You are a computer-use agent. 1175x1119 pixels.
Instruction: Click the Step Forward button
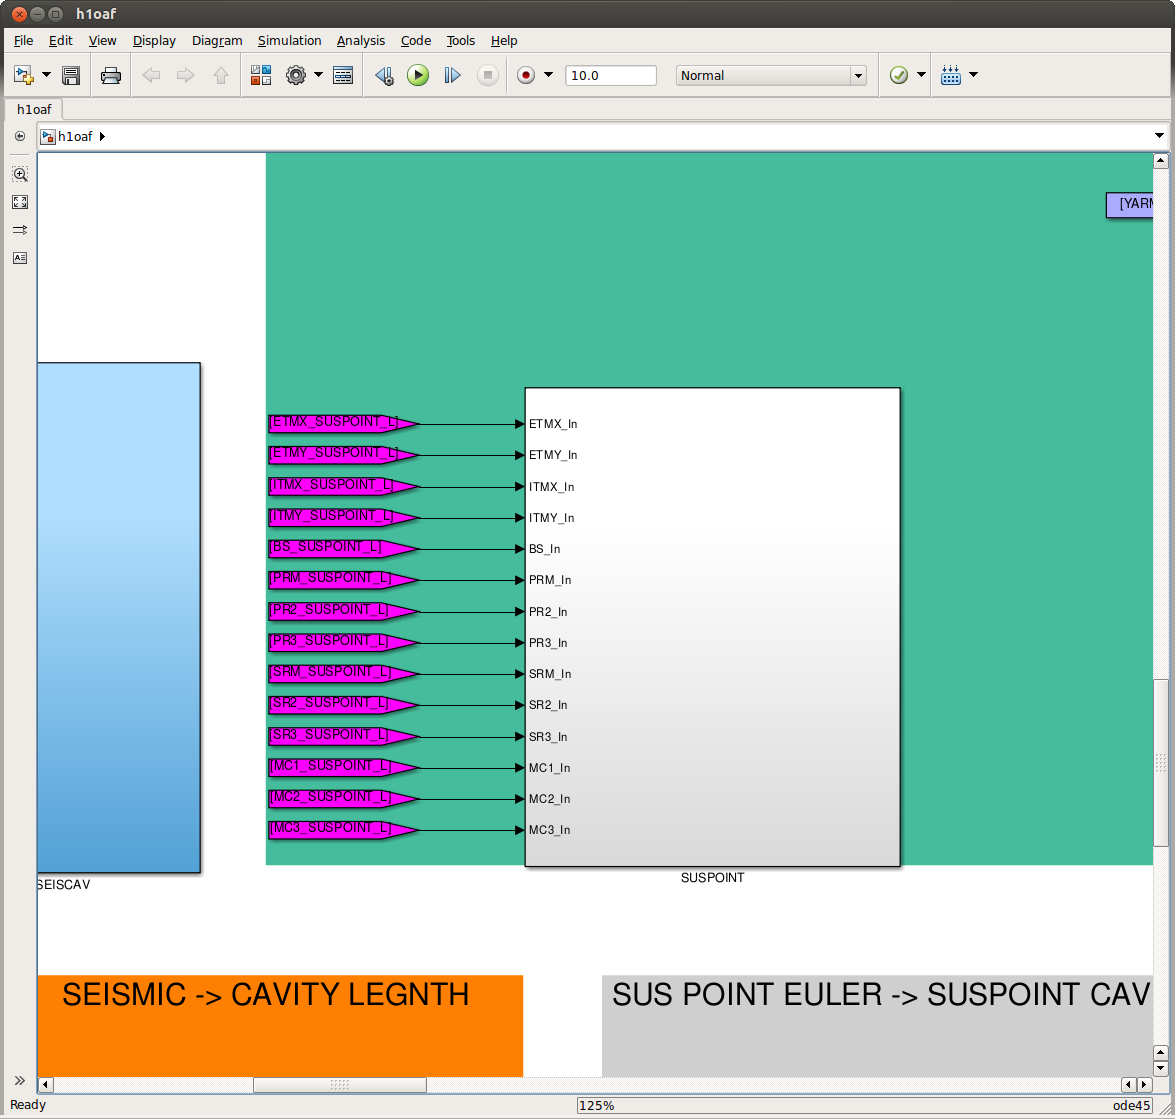pos(452,75)
